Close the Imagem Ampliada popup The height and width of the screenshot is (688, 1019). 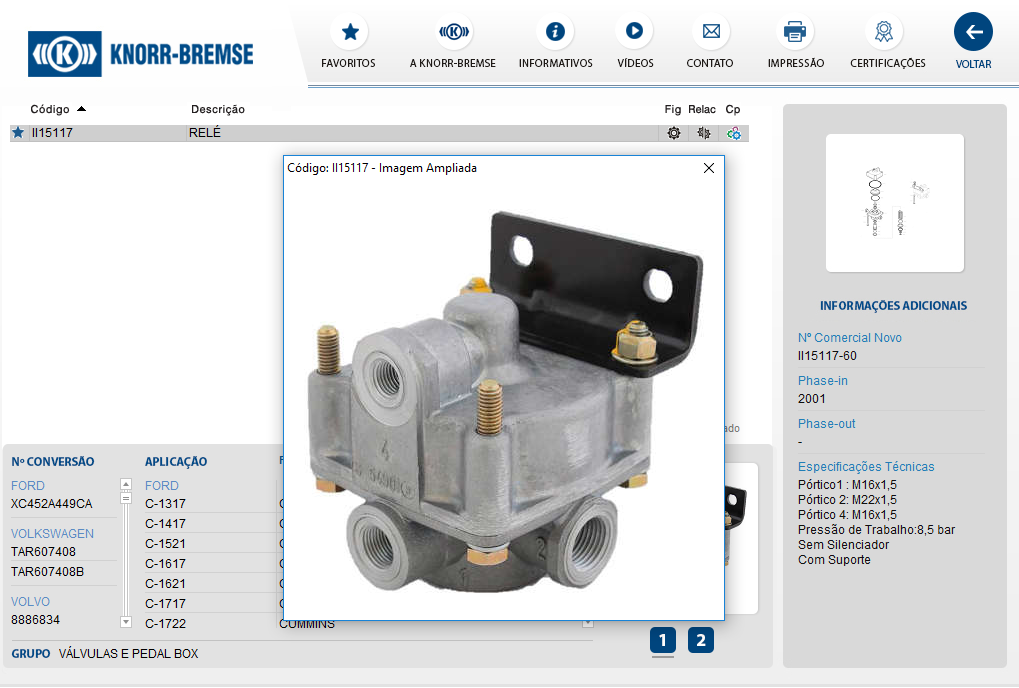coord(709,168)
